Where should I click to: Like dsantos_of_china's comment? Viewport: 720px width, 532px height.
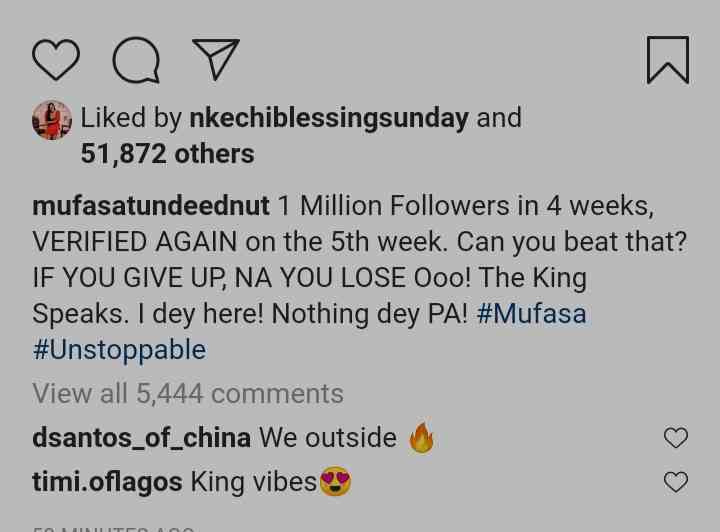point(676,438)
